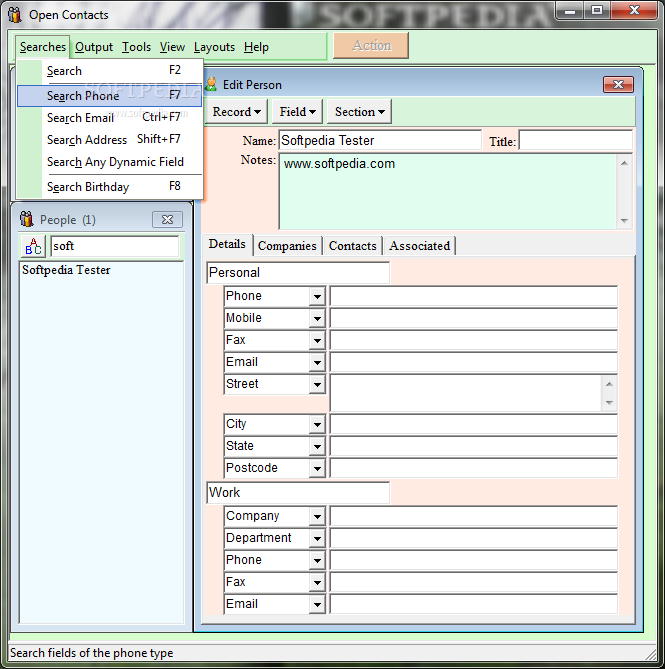Choose Search Any Dynamic Field

(x=110, y=162)
